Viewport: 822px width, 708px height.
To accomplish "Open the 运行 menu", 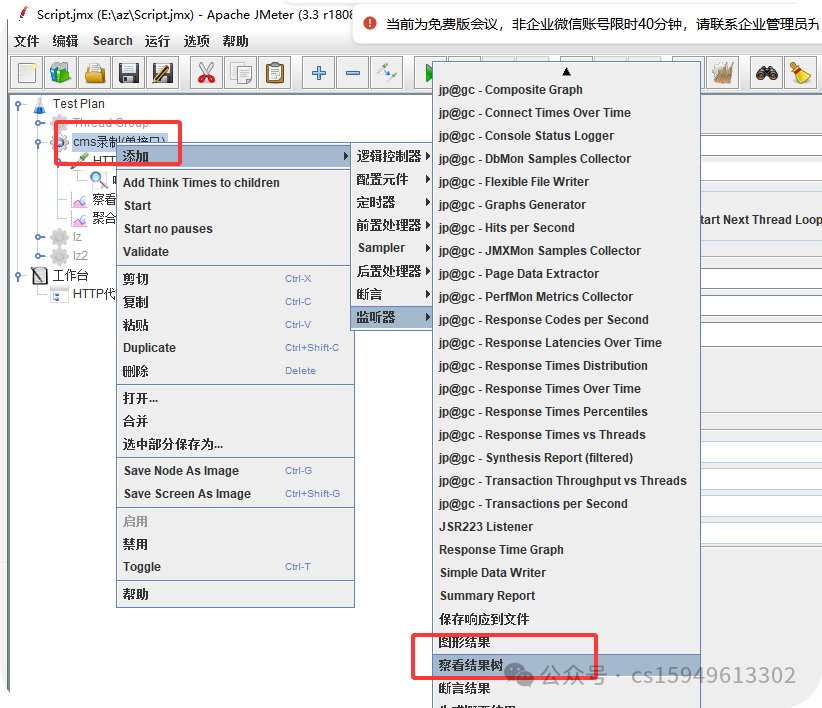I will coord(157,41).
